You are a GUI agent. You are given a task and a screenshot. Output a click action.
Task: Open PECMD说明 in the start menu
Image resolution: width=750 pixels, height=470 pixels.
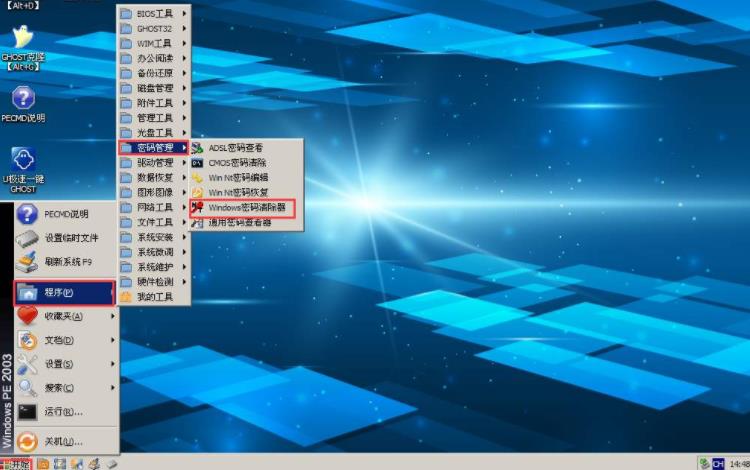point(66,214)
